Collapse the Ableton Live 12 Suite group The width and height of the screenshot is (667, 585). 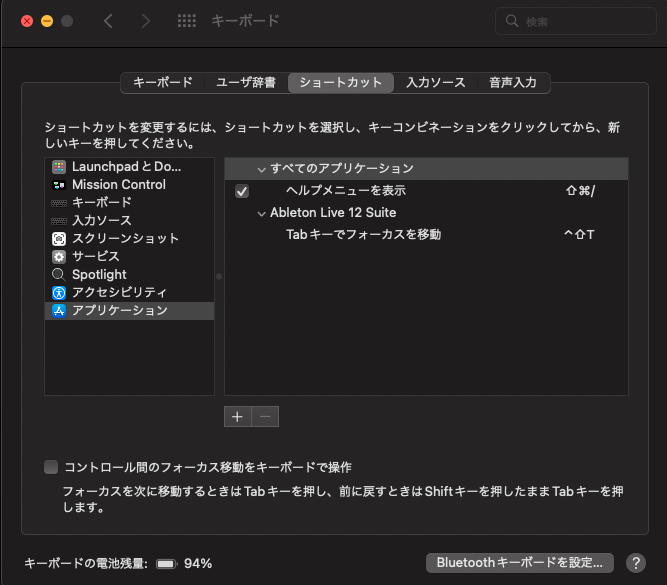click(261, 213)
